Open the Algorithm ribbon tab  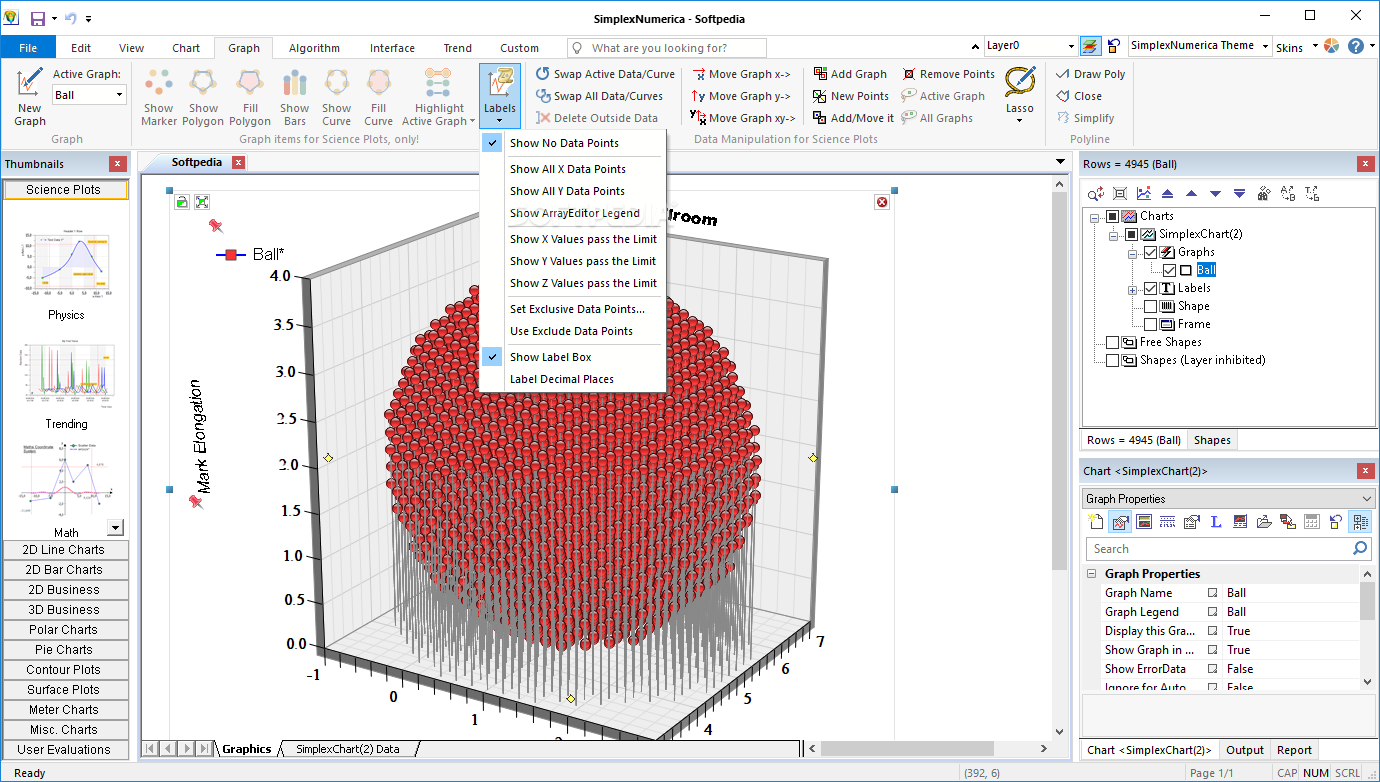(314, 48)
